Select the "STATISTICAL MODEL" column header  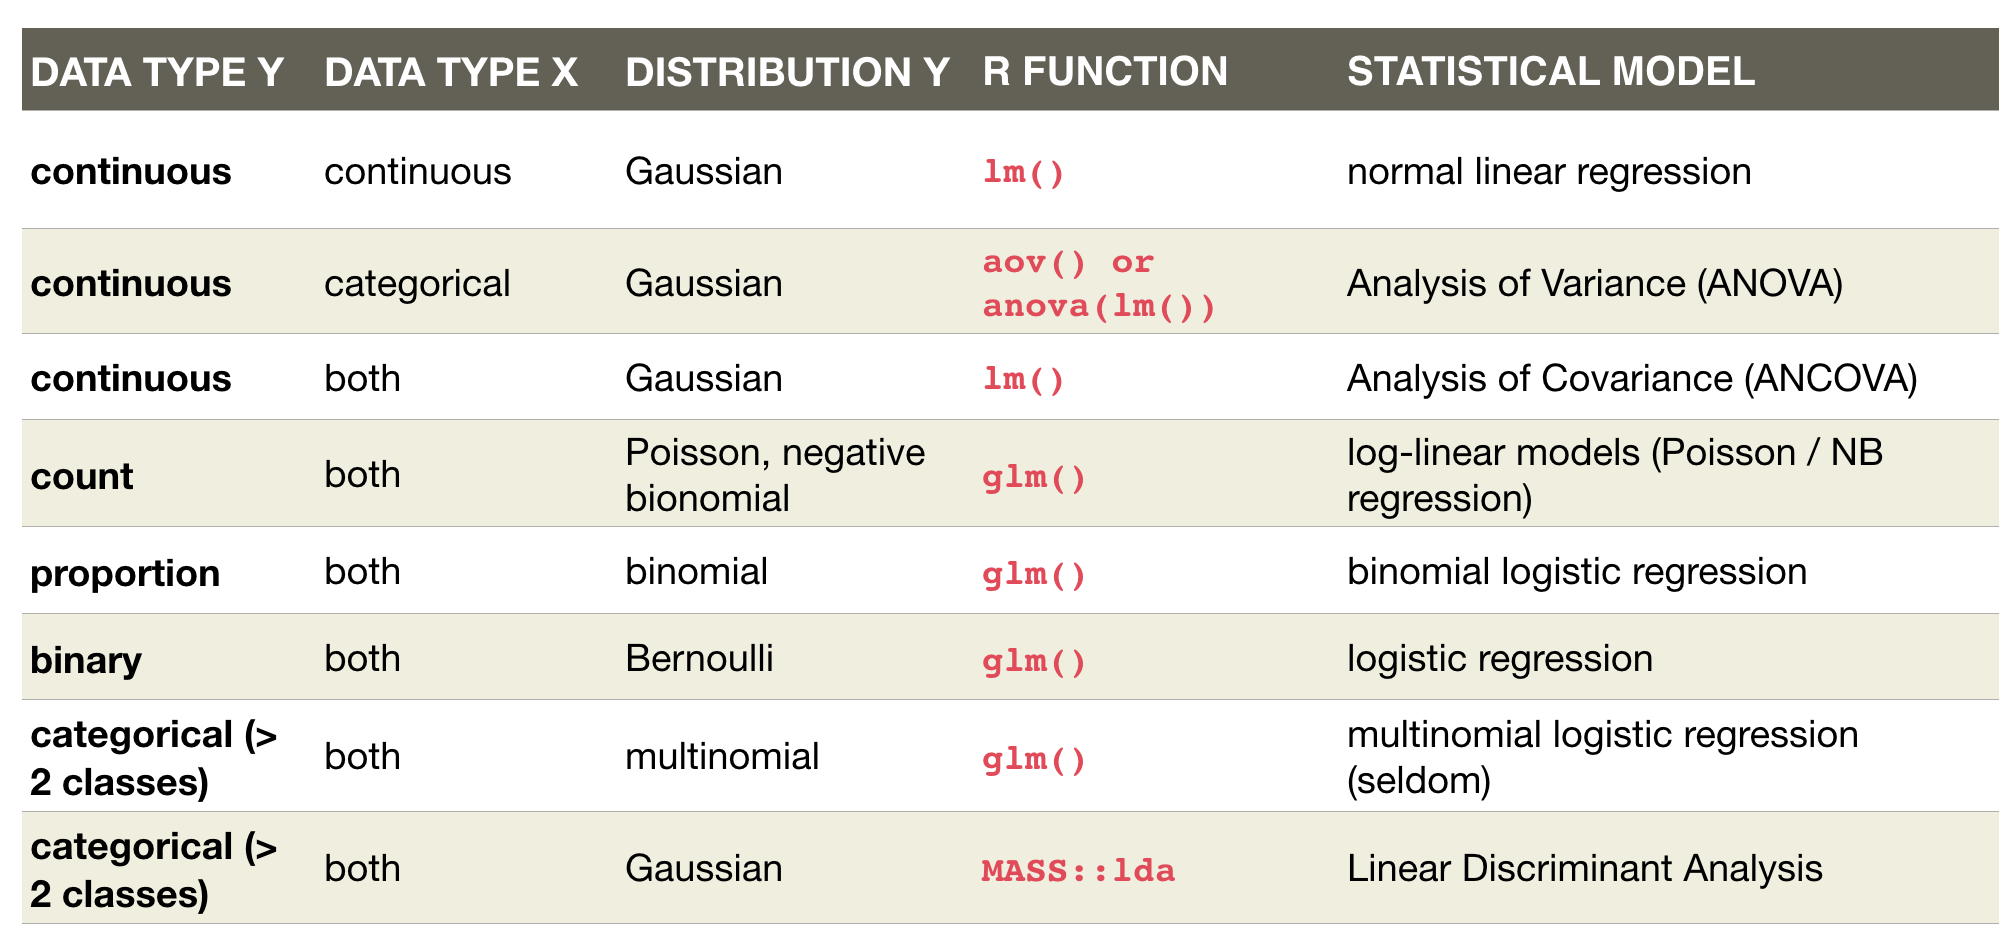(x=1550, y=72)
